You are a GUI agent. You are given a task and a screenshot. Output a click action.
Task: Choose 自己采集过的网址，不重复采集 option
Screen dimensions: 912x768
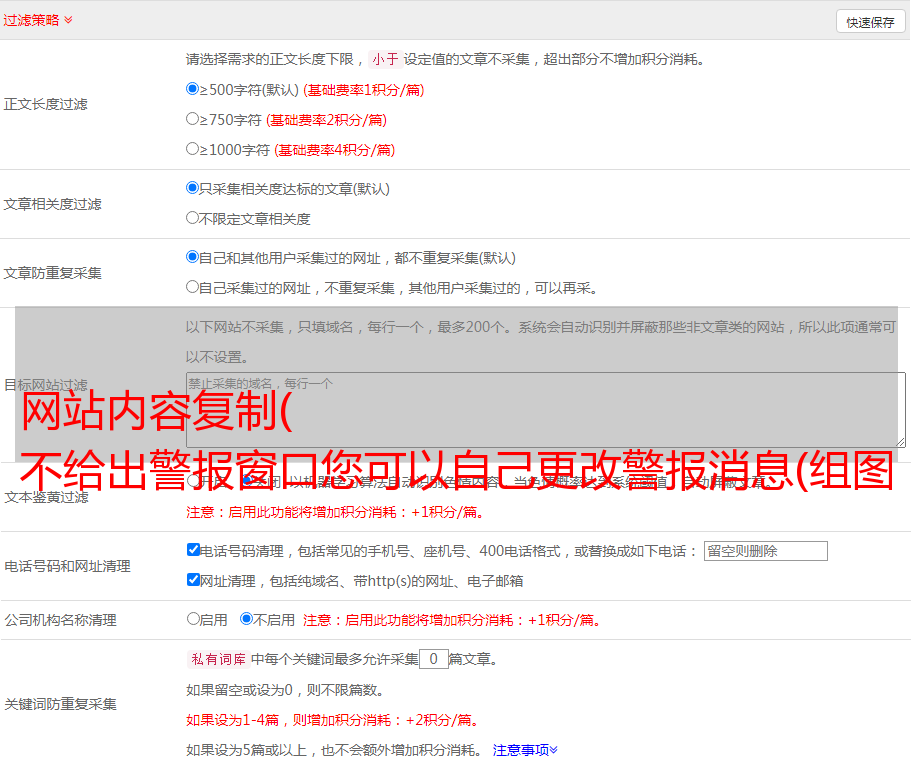tap(192, 287)
